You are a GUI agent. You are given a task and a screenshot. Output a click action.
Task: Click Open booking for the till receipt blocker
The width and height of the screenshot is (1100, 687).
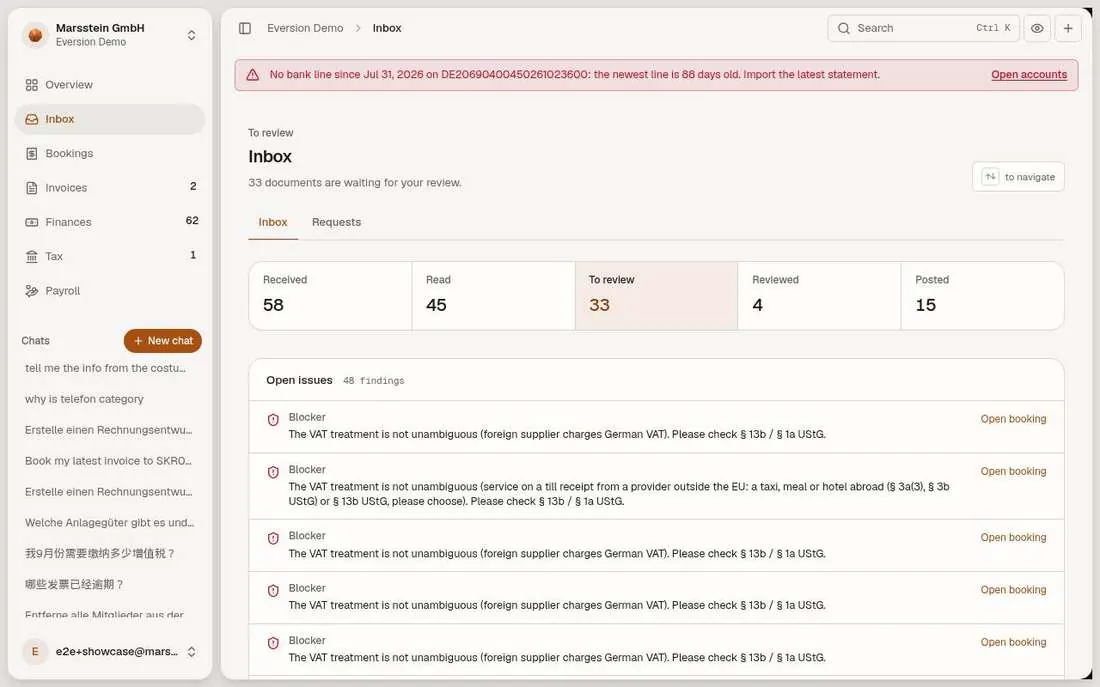[x=1013, y=472]
